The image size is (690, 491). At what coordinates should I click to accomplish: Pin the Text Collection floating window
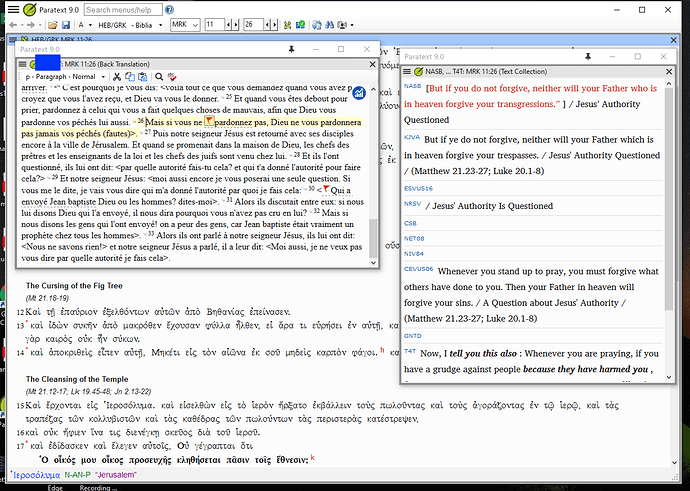[588, 56]
